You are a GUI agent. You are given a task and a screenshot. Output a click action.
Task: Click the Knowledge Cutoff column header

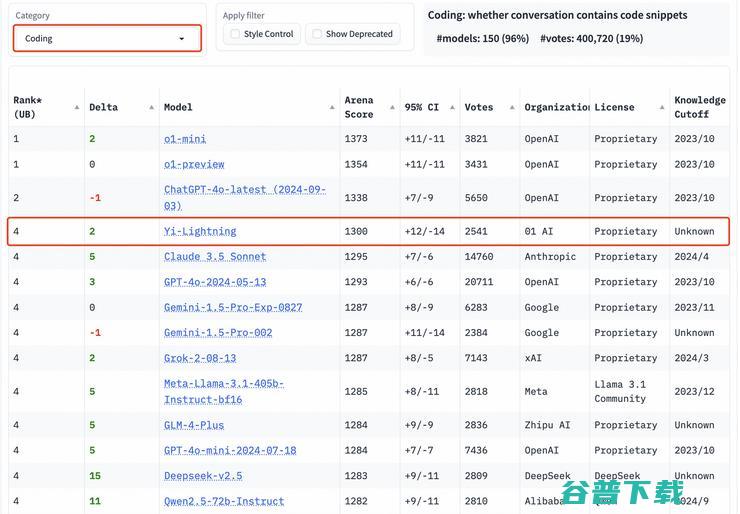tap(699, 107)
